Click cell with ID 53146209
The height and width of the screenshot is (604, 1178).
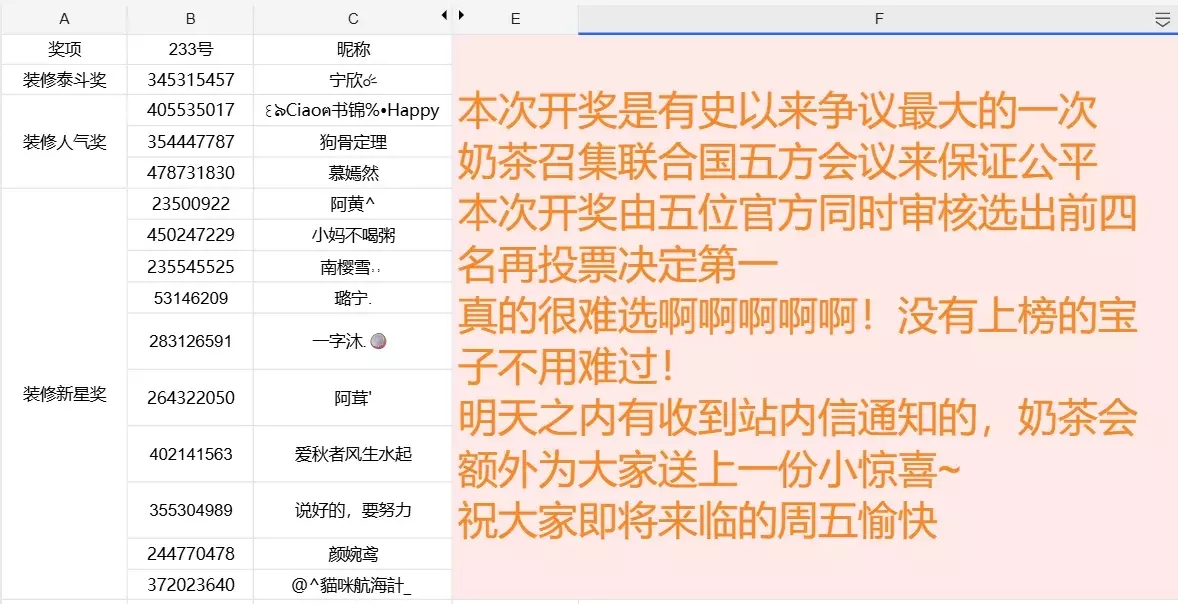[190, 298]
